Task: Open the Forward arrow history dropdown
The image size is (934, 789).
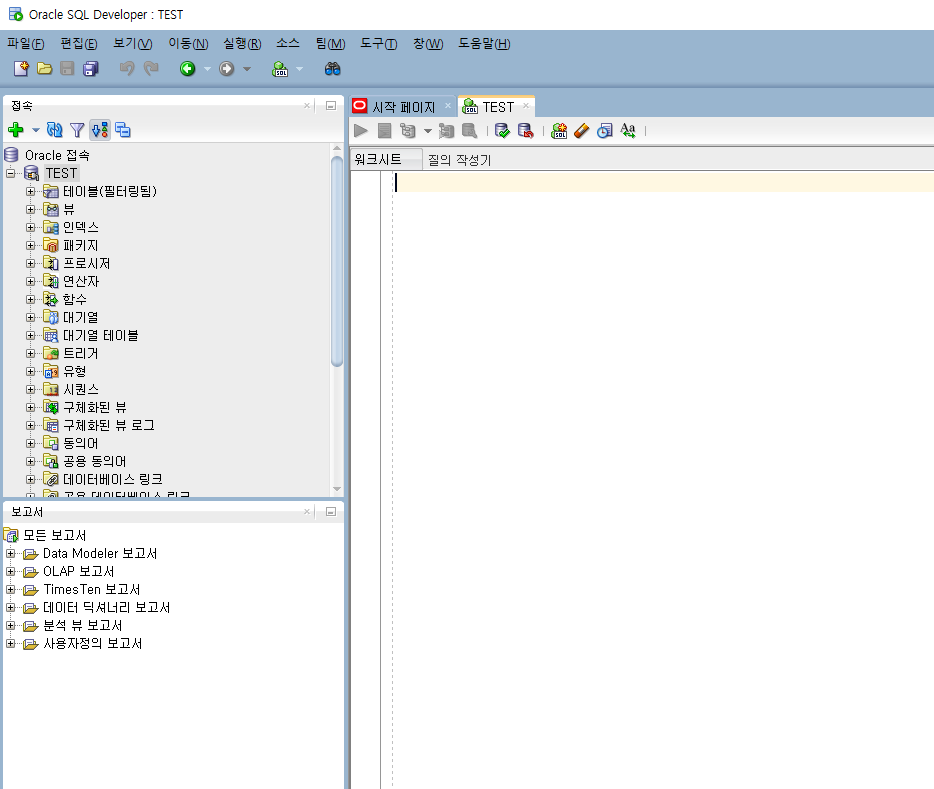Action: tap(247, 69)
